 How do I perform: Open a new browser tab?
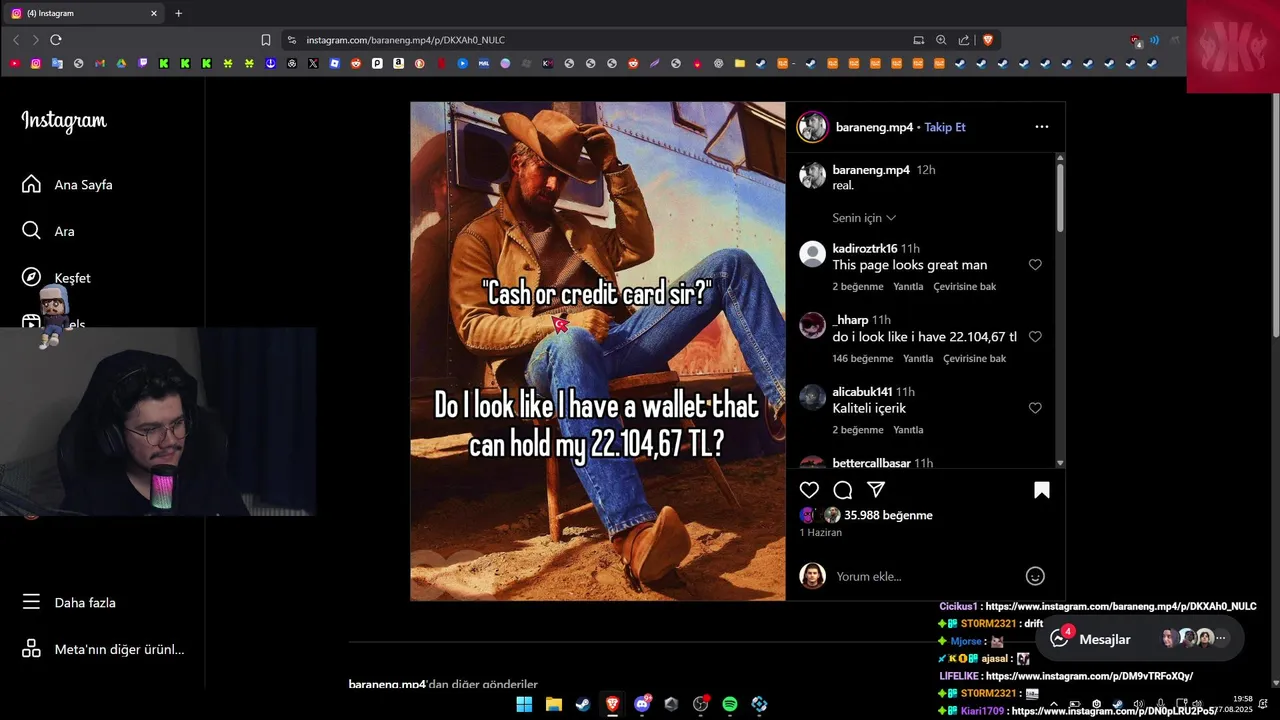point(178,13)
